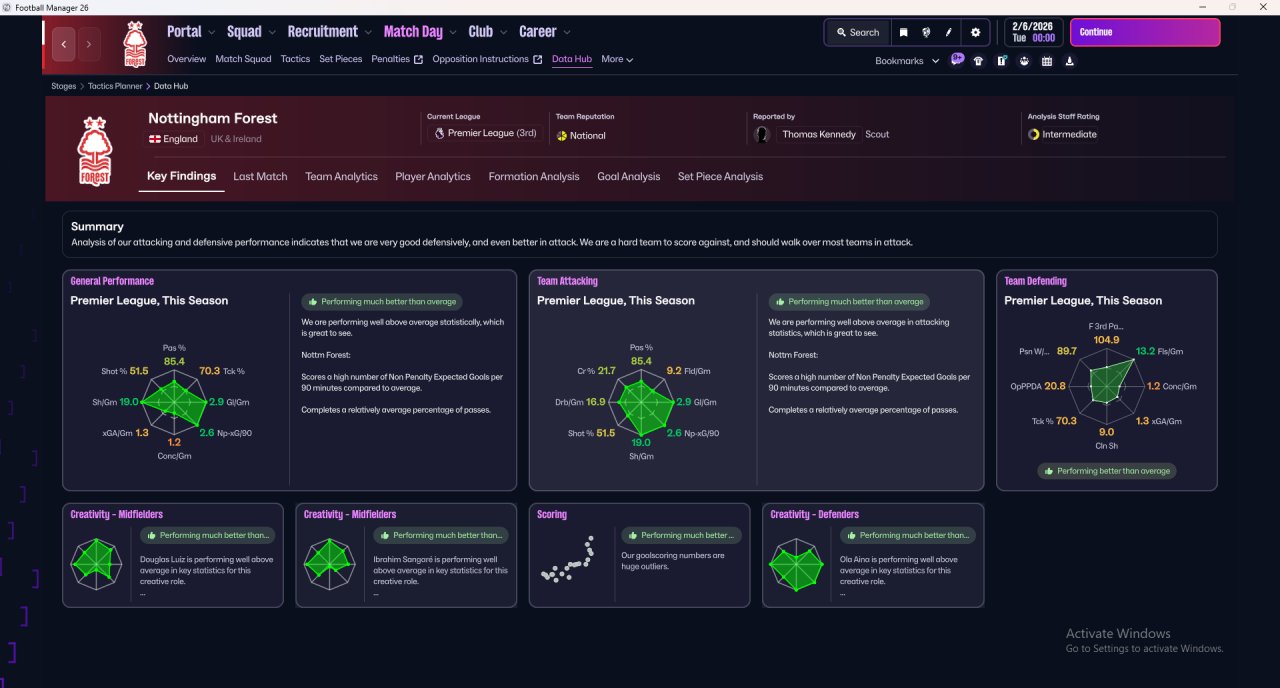Open the Premier League (3rd) link

pyautogui.click(x=485, y=133)
